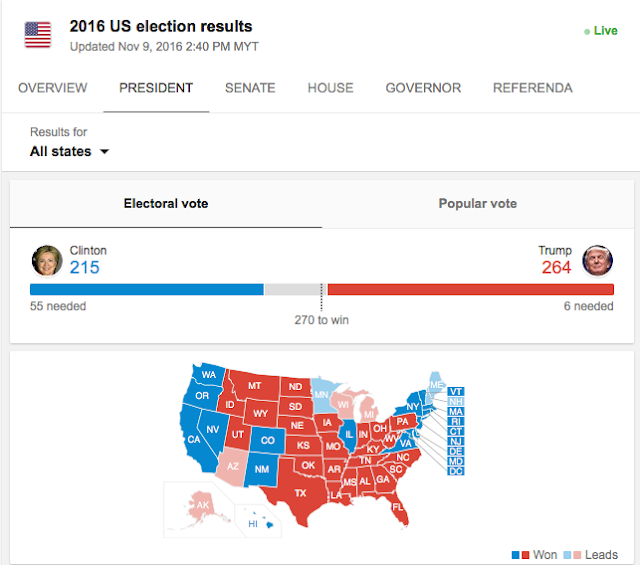Go to the OVERVIEW tab
Image resolution: width=640 pixels, height=565 pixels.
53,88
